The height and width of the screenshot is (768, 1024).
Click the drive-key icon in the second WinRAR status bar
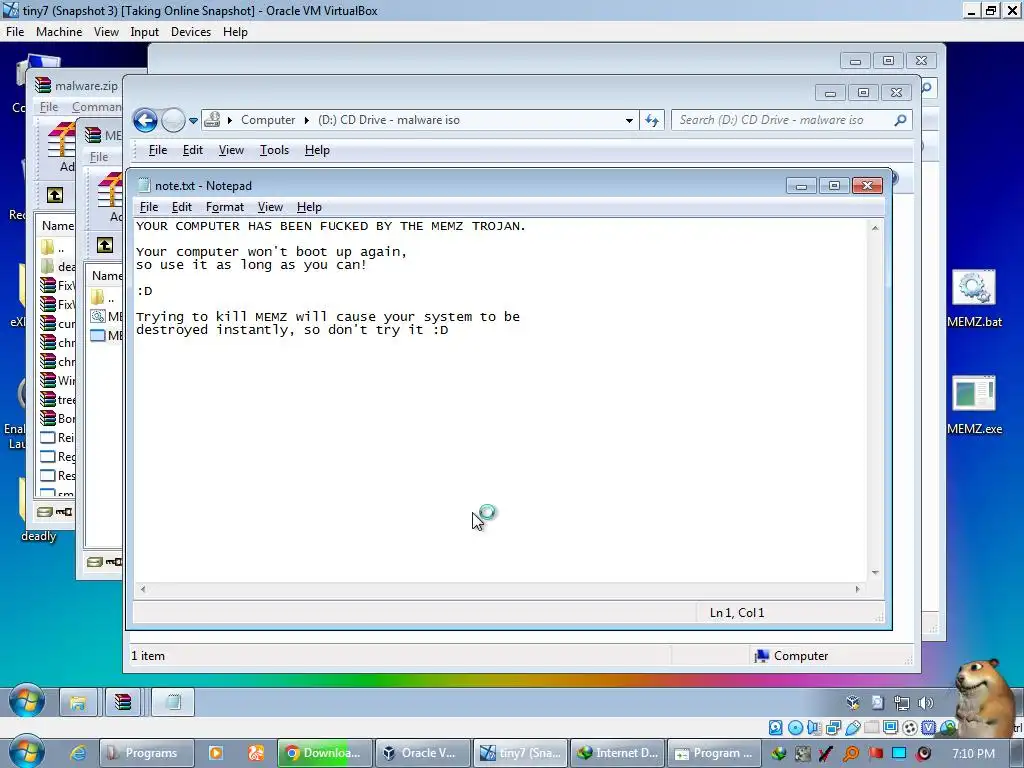point(104,562)
